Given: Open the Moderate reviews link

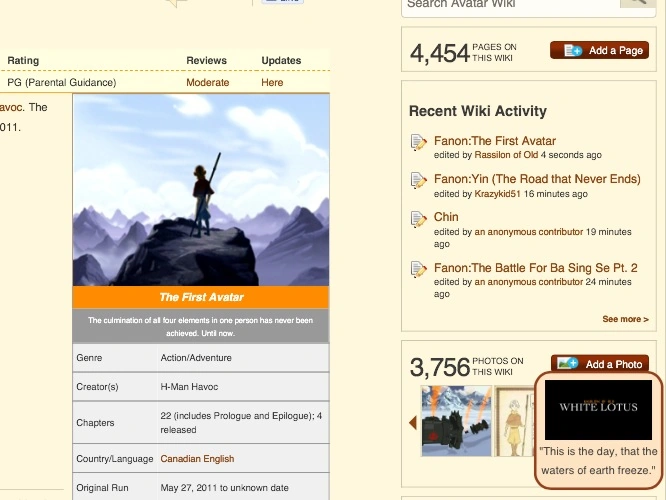Looking at the screenshot, I should point(207,82).
